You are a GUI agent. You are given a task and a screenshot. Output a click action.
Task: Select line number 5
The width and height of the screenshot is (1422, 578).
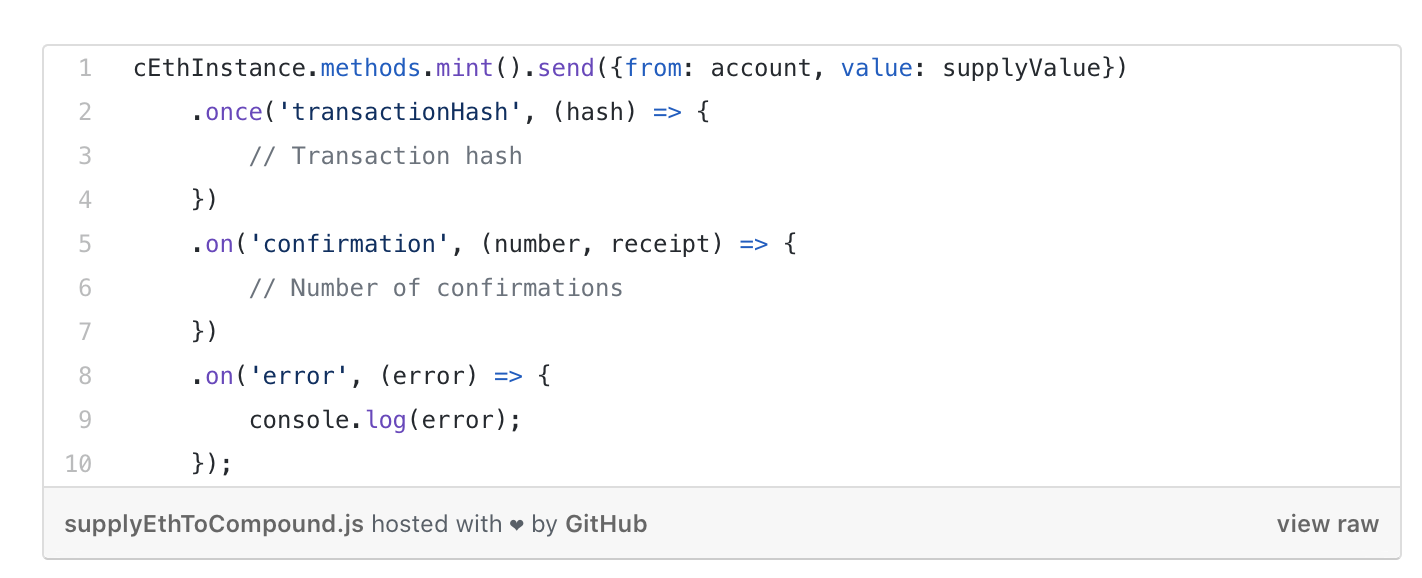pyautogui.click(x=85, y=244)
